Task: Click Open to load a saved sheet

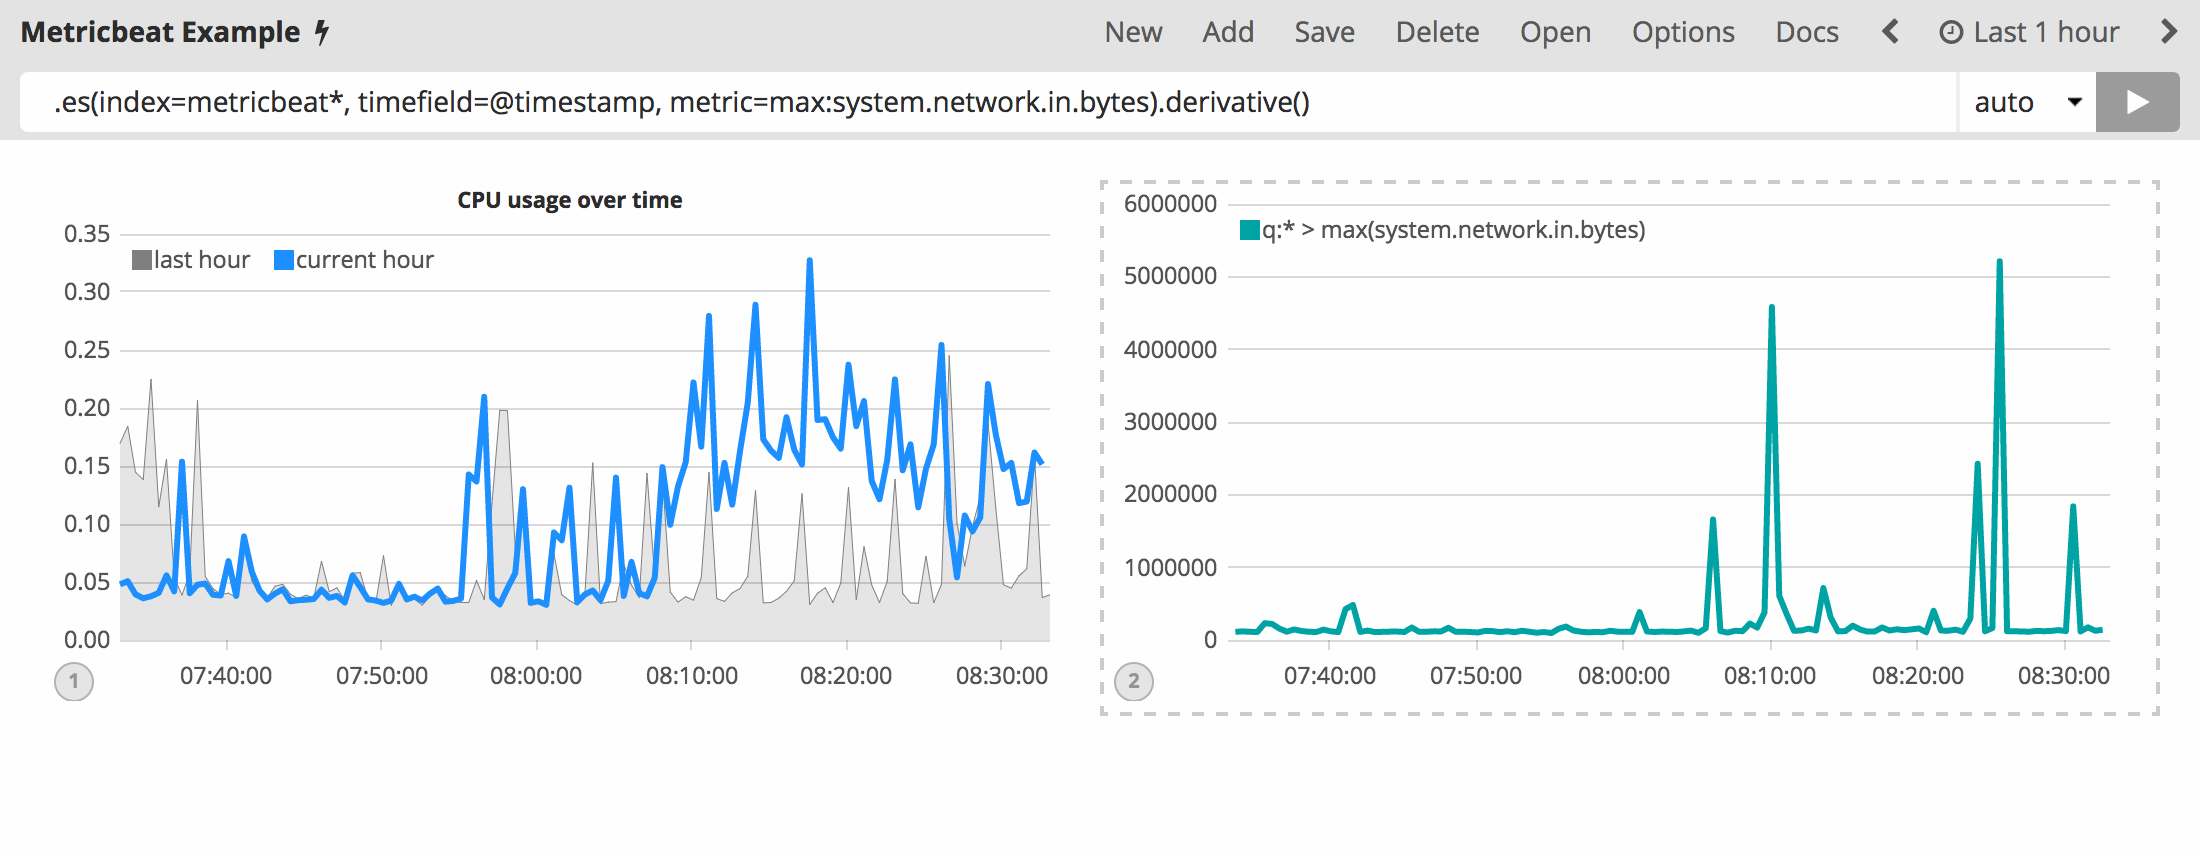Action: [1555, 32]
